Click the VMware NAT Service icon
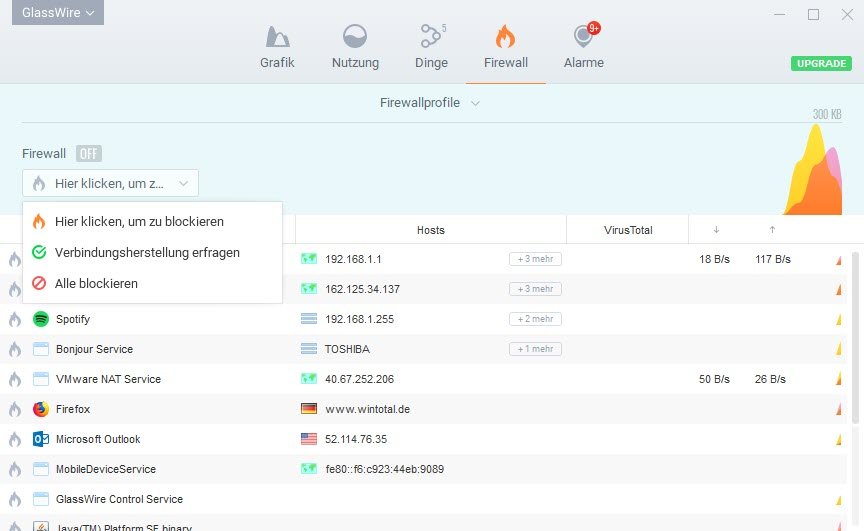This screenshot has height=531, width=864. click(x=41, y=379)
